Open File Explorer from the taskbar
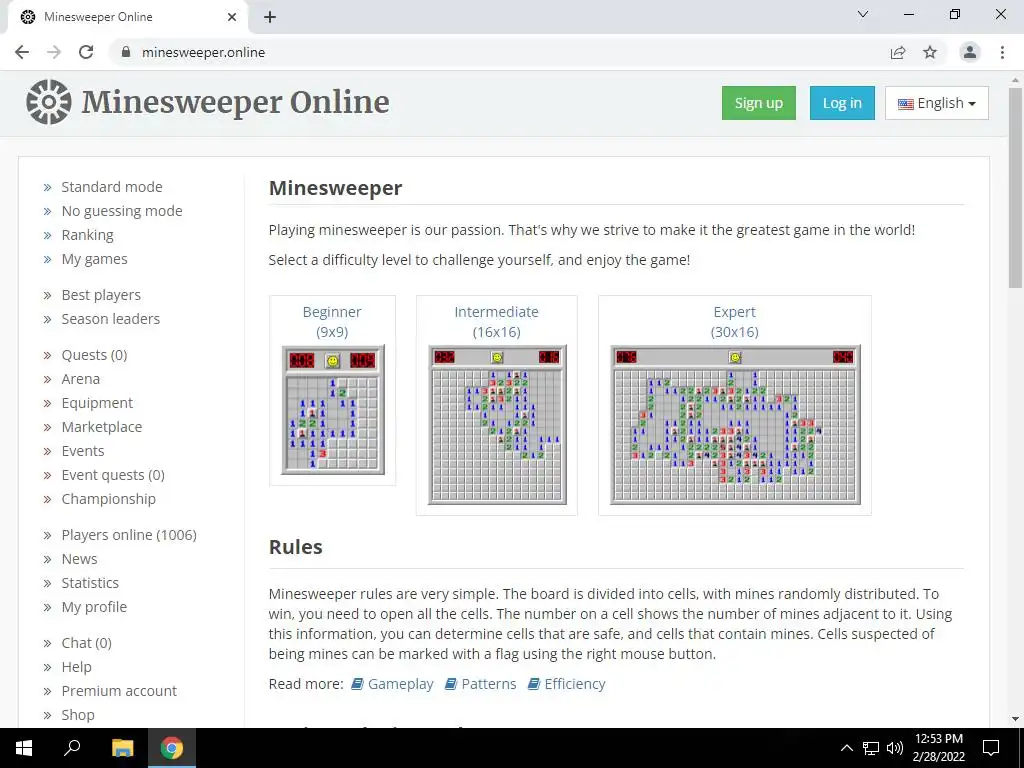1024x768 pixels. [122, 748]
